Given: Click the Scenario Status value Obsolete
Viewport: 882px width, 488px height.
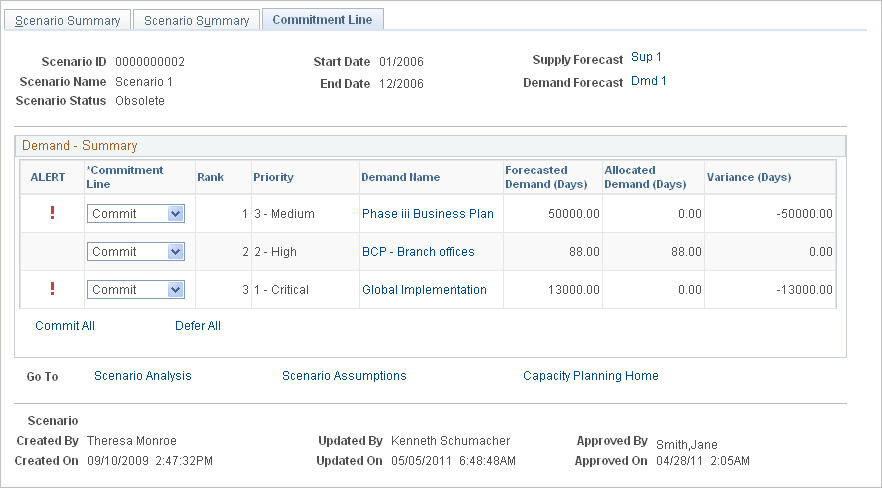Looking at the screenshot, I should coord(140,101).
